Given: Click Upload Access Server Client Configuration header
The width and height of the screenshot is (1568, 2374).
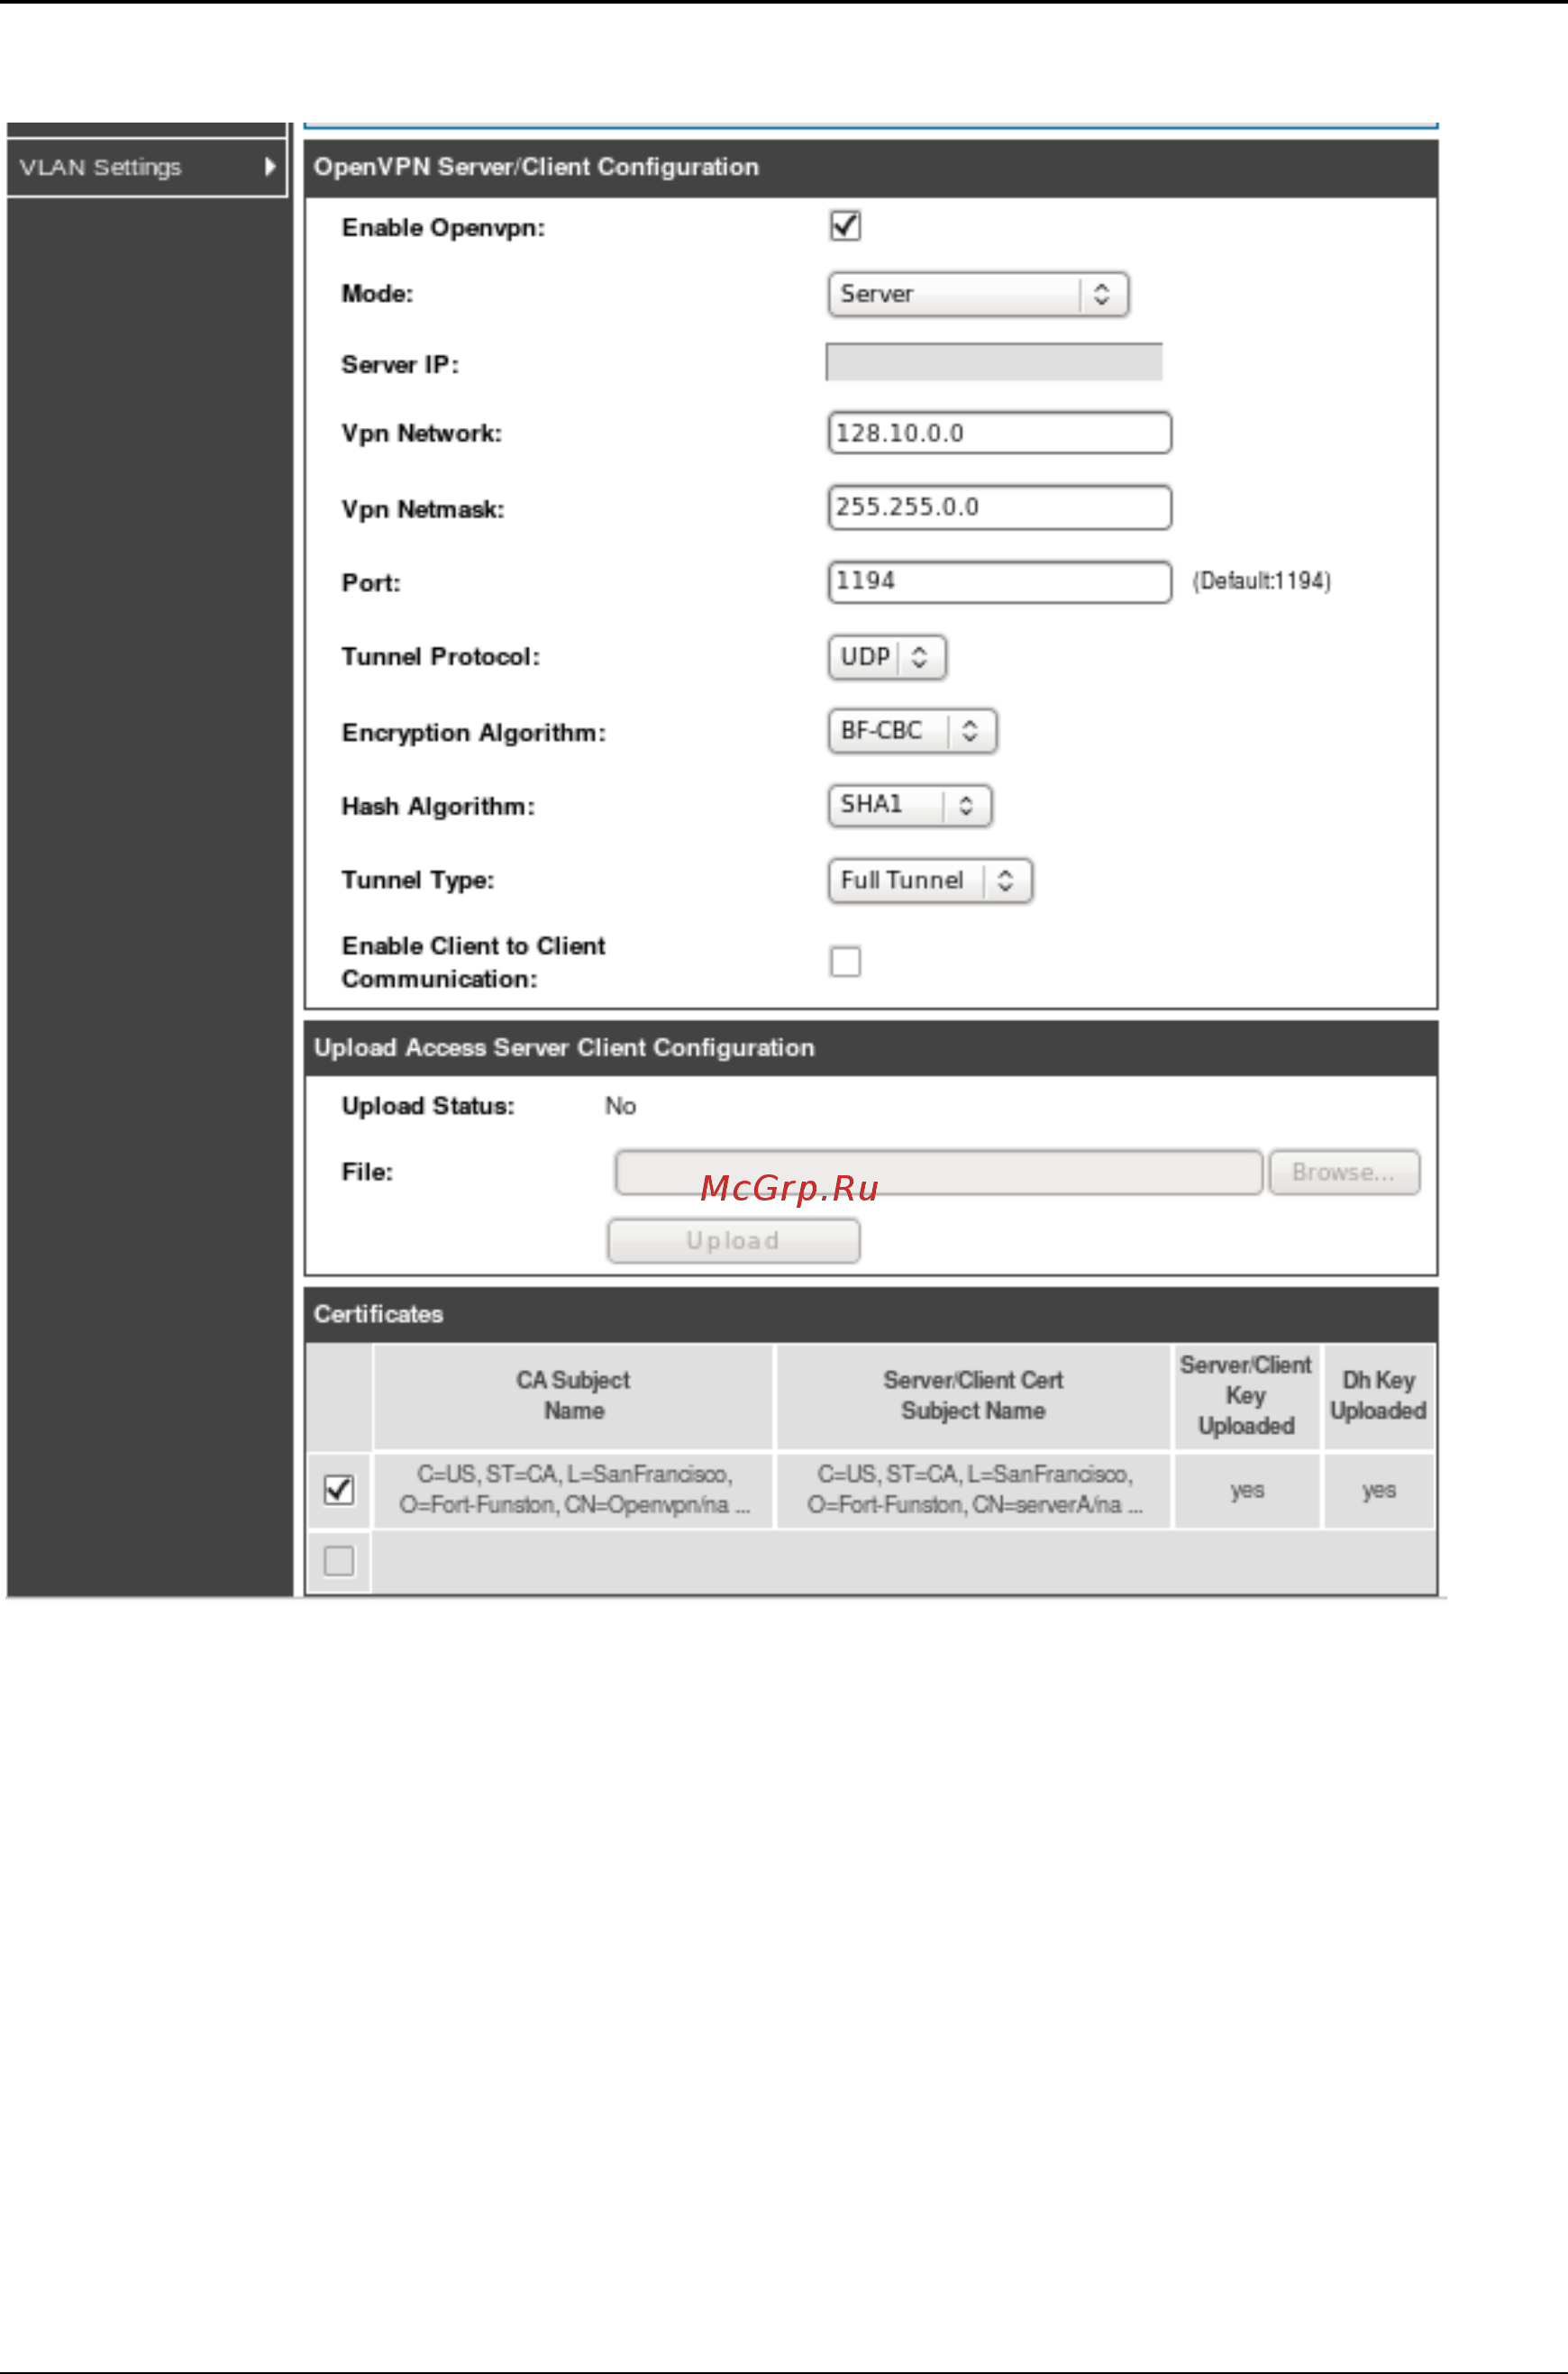Looking at the screenshot, I should 870,1048.
